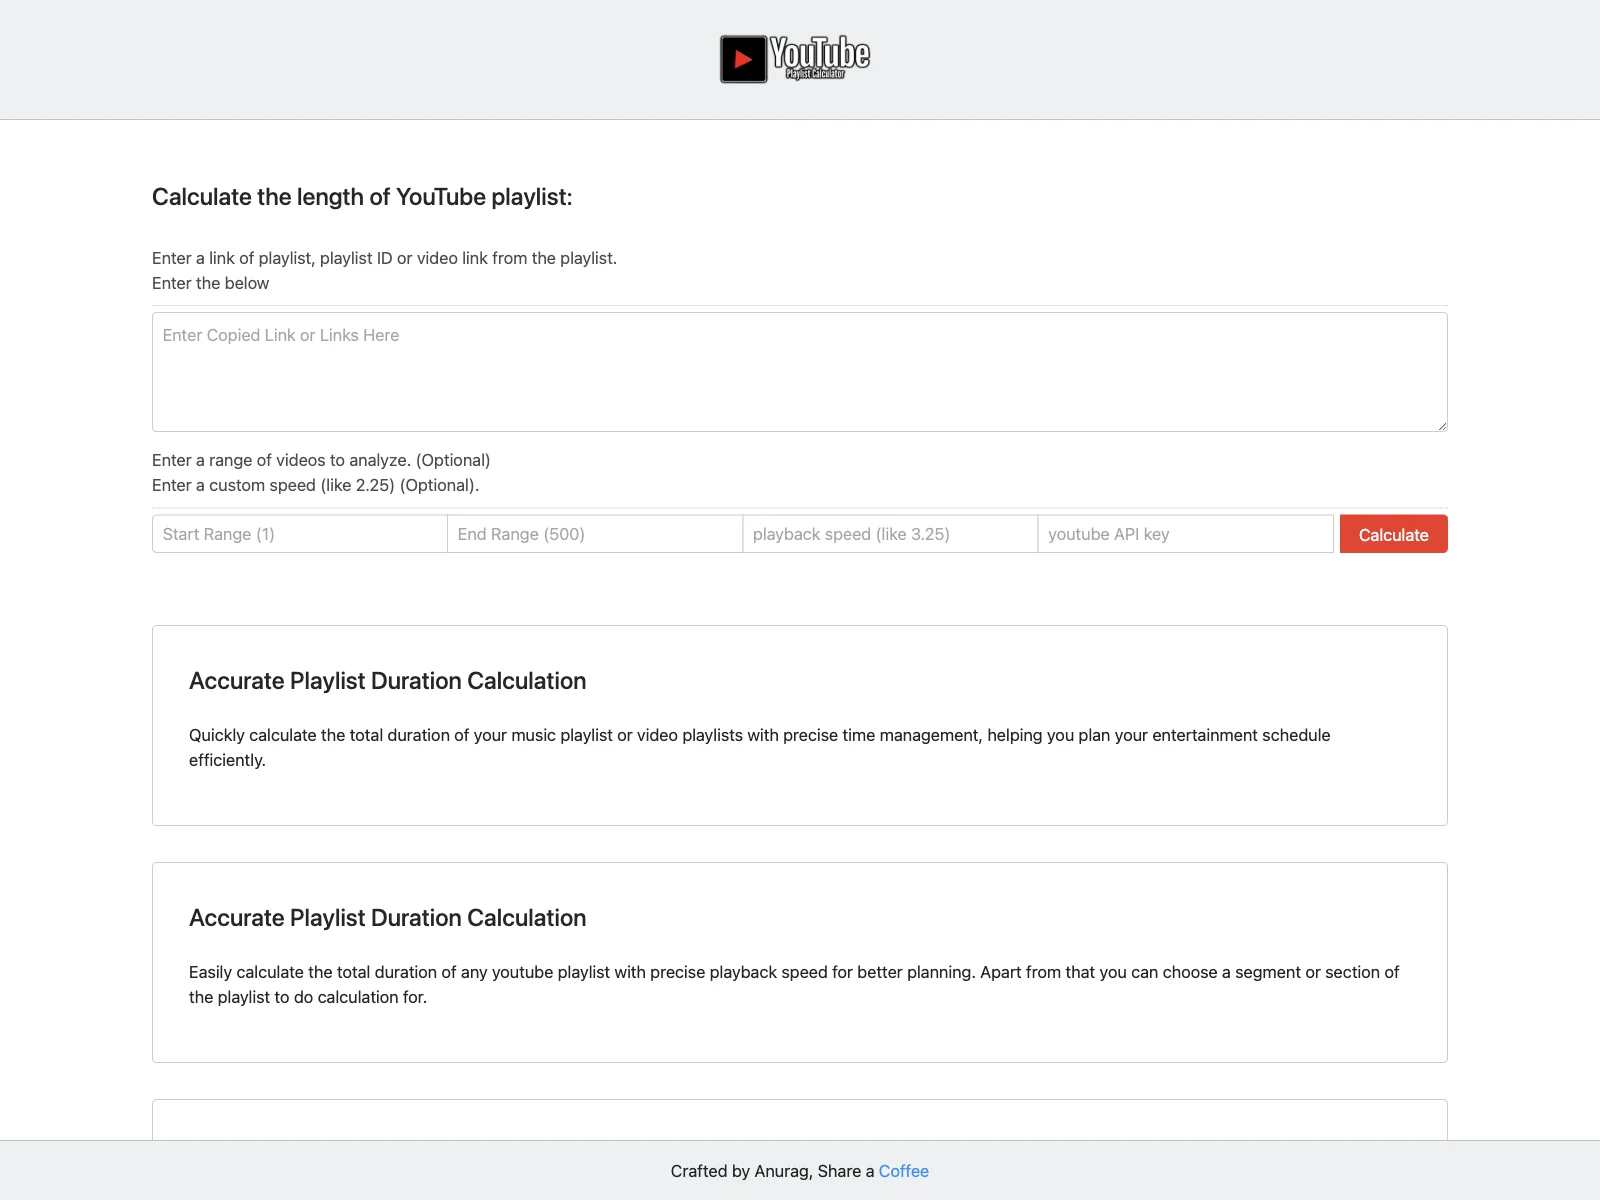
Task: Click the youtube API key field
Action: pos(1186,534)
